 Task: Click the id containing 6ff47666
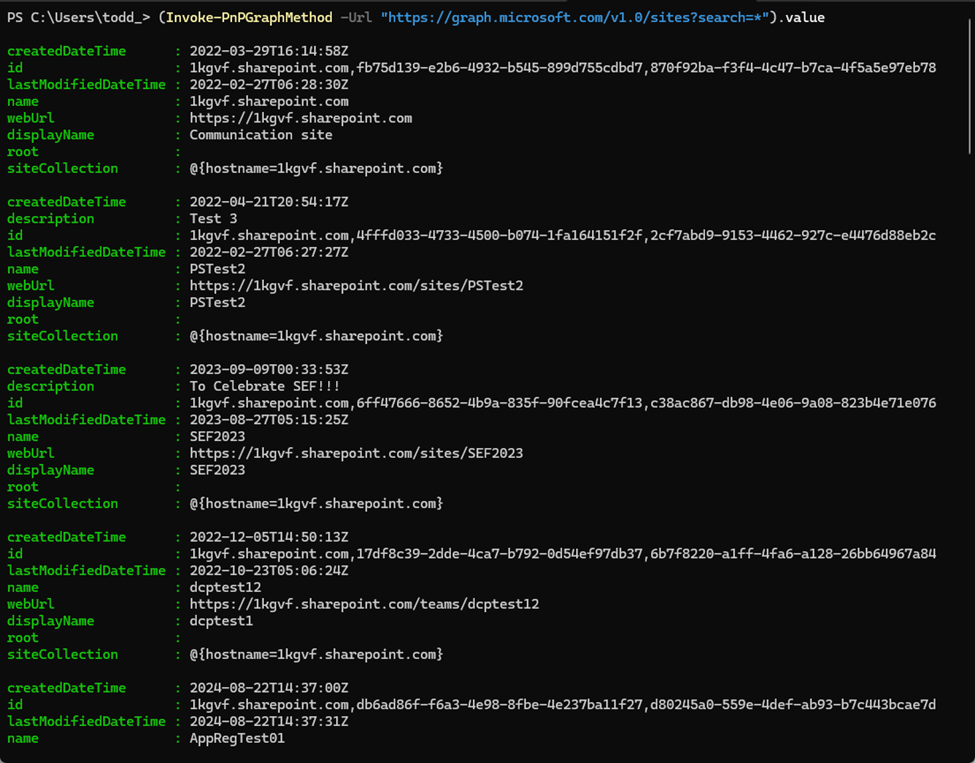pos(563,403)
